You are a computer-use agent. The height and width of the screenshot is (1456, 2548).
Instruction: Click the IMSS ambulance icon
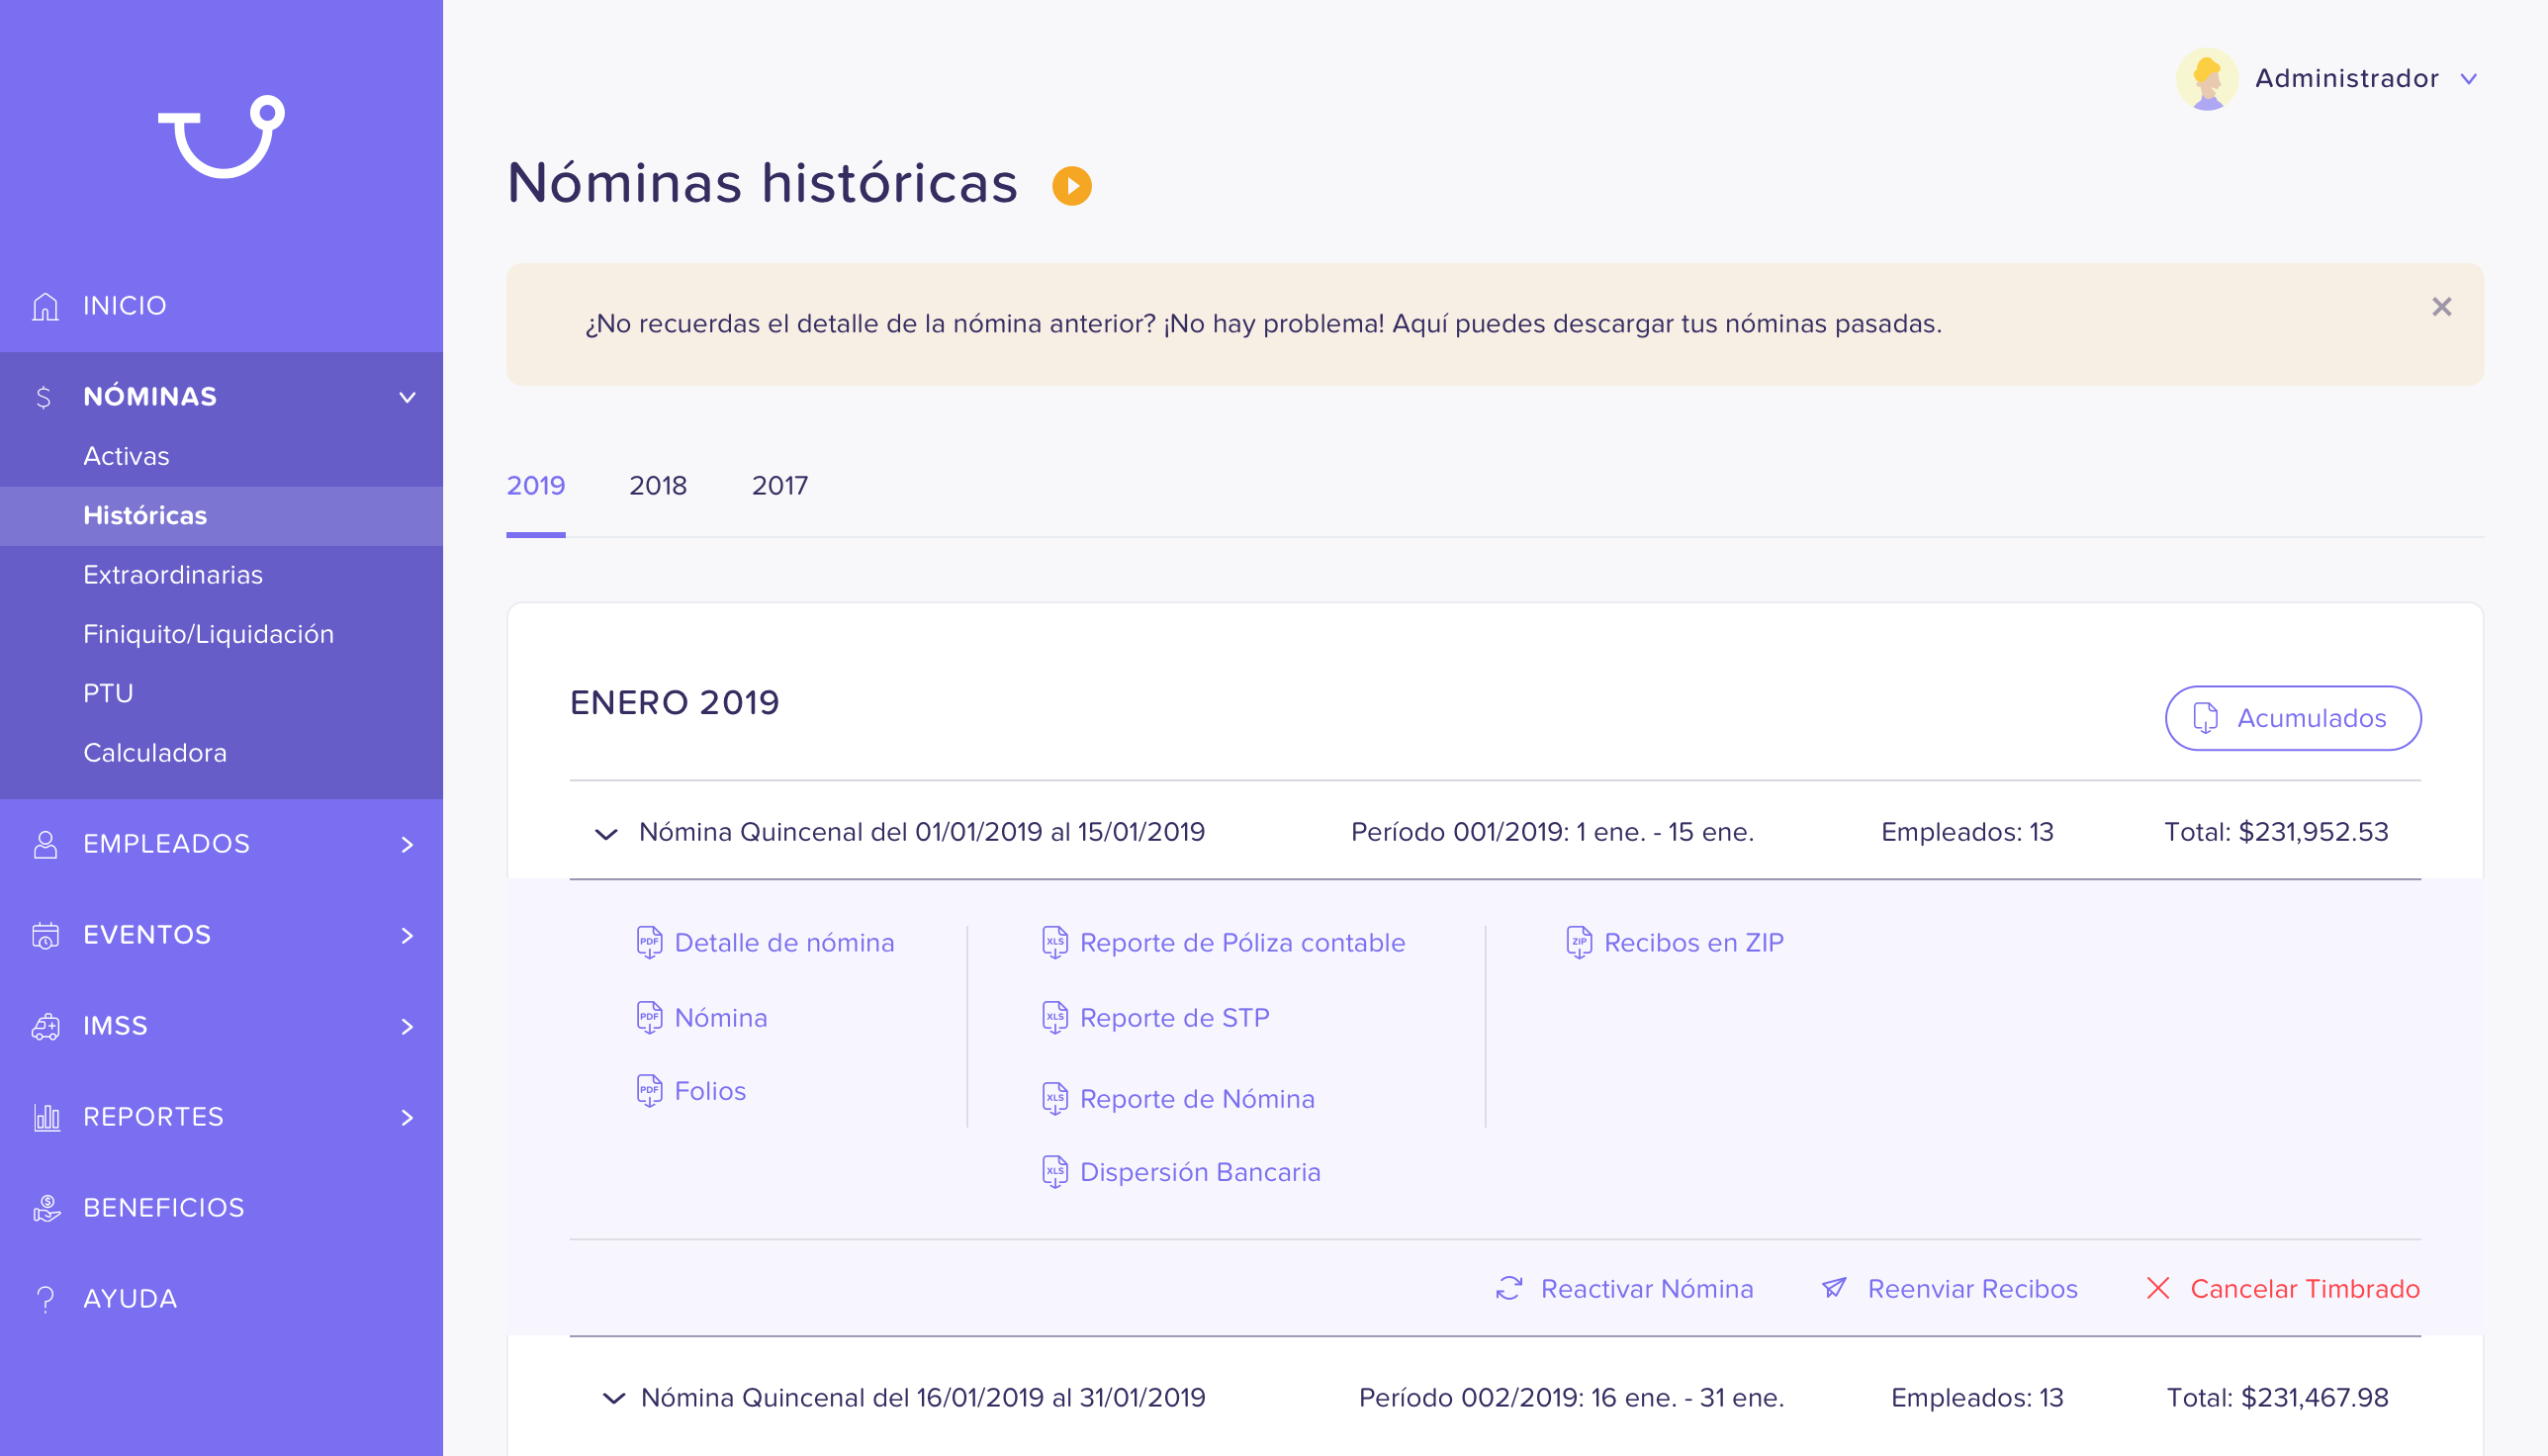coord(45,1026)
